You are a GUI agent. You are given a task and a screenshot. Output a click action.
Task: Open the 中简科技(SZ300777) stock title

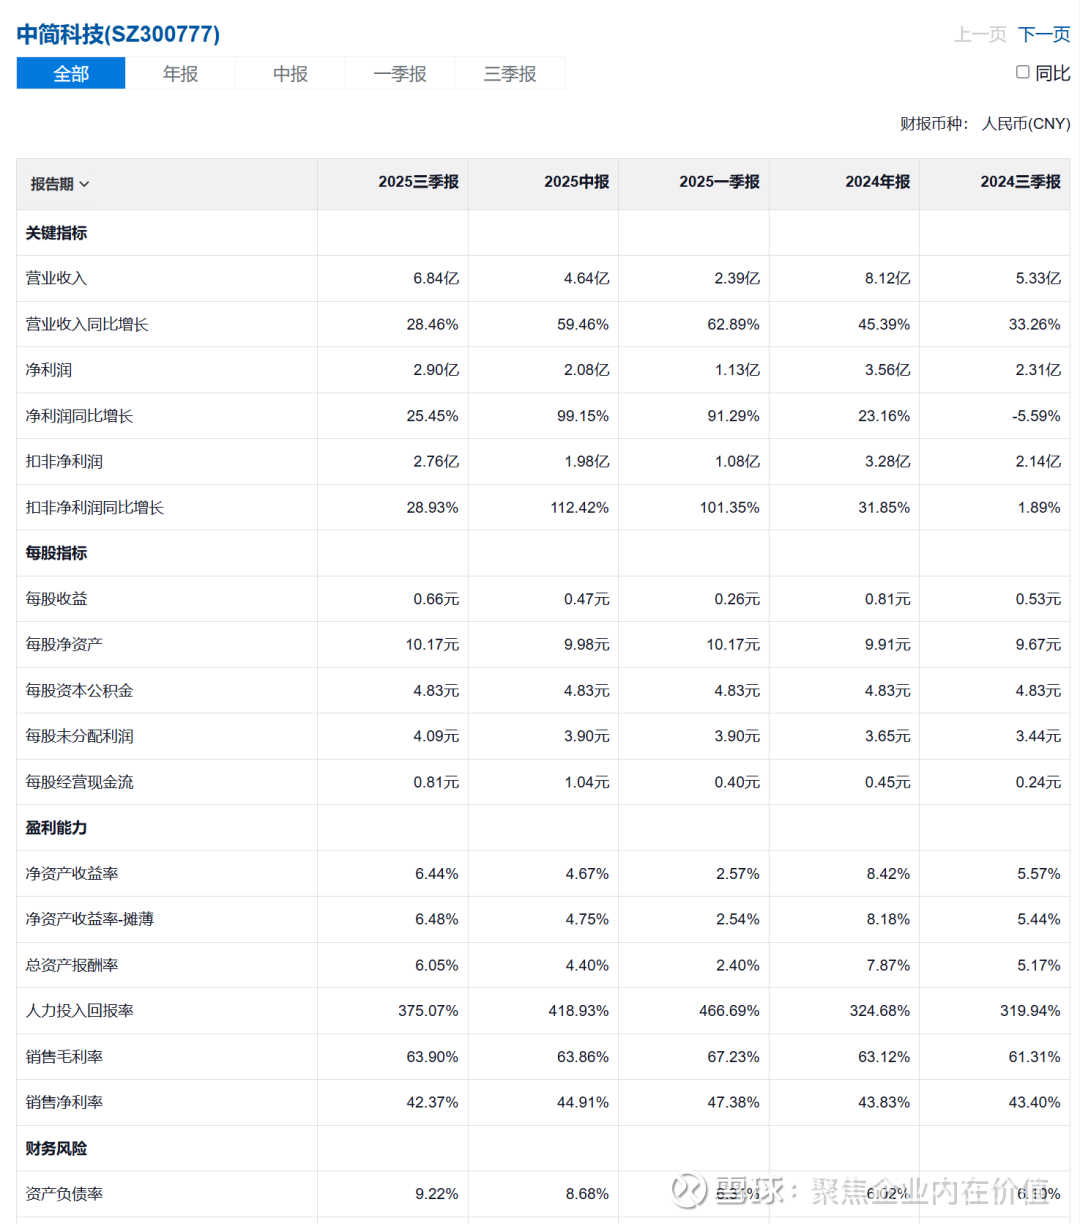tap(118, 34)
